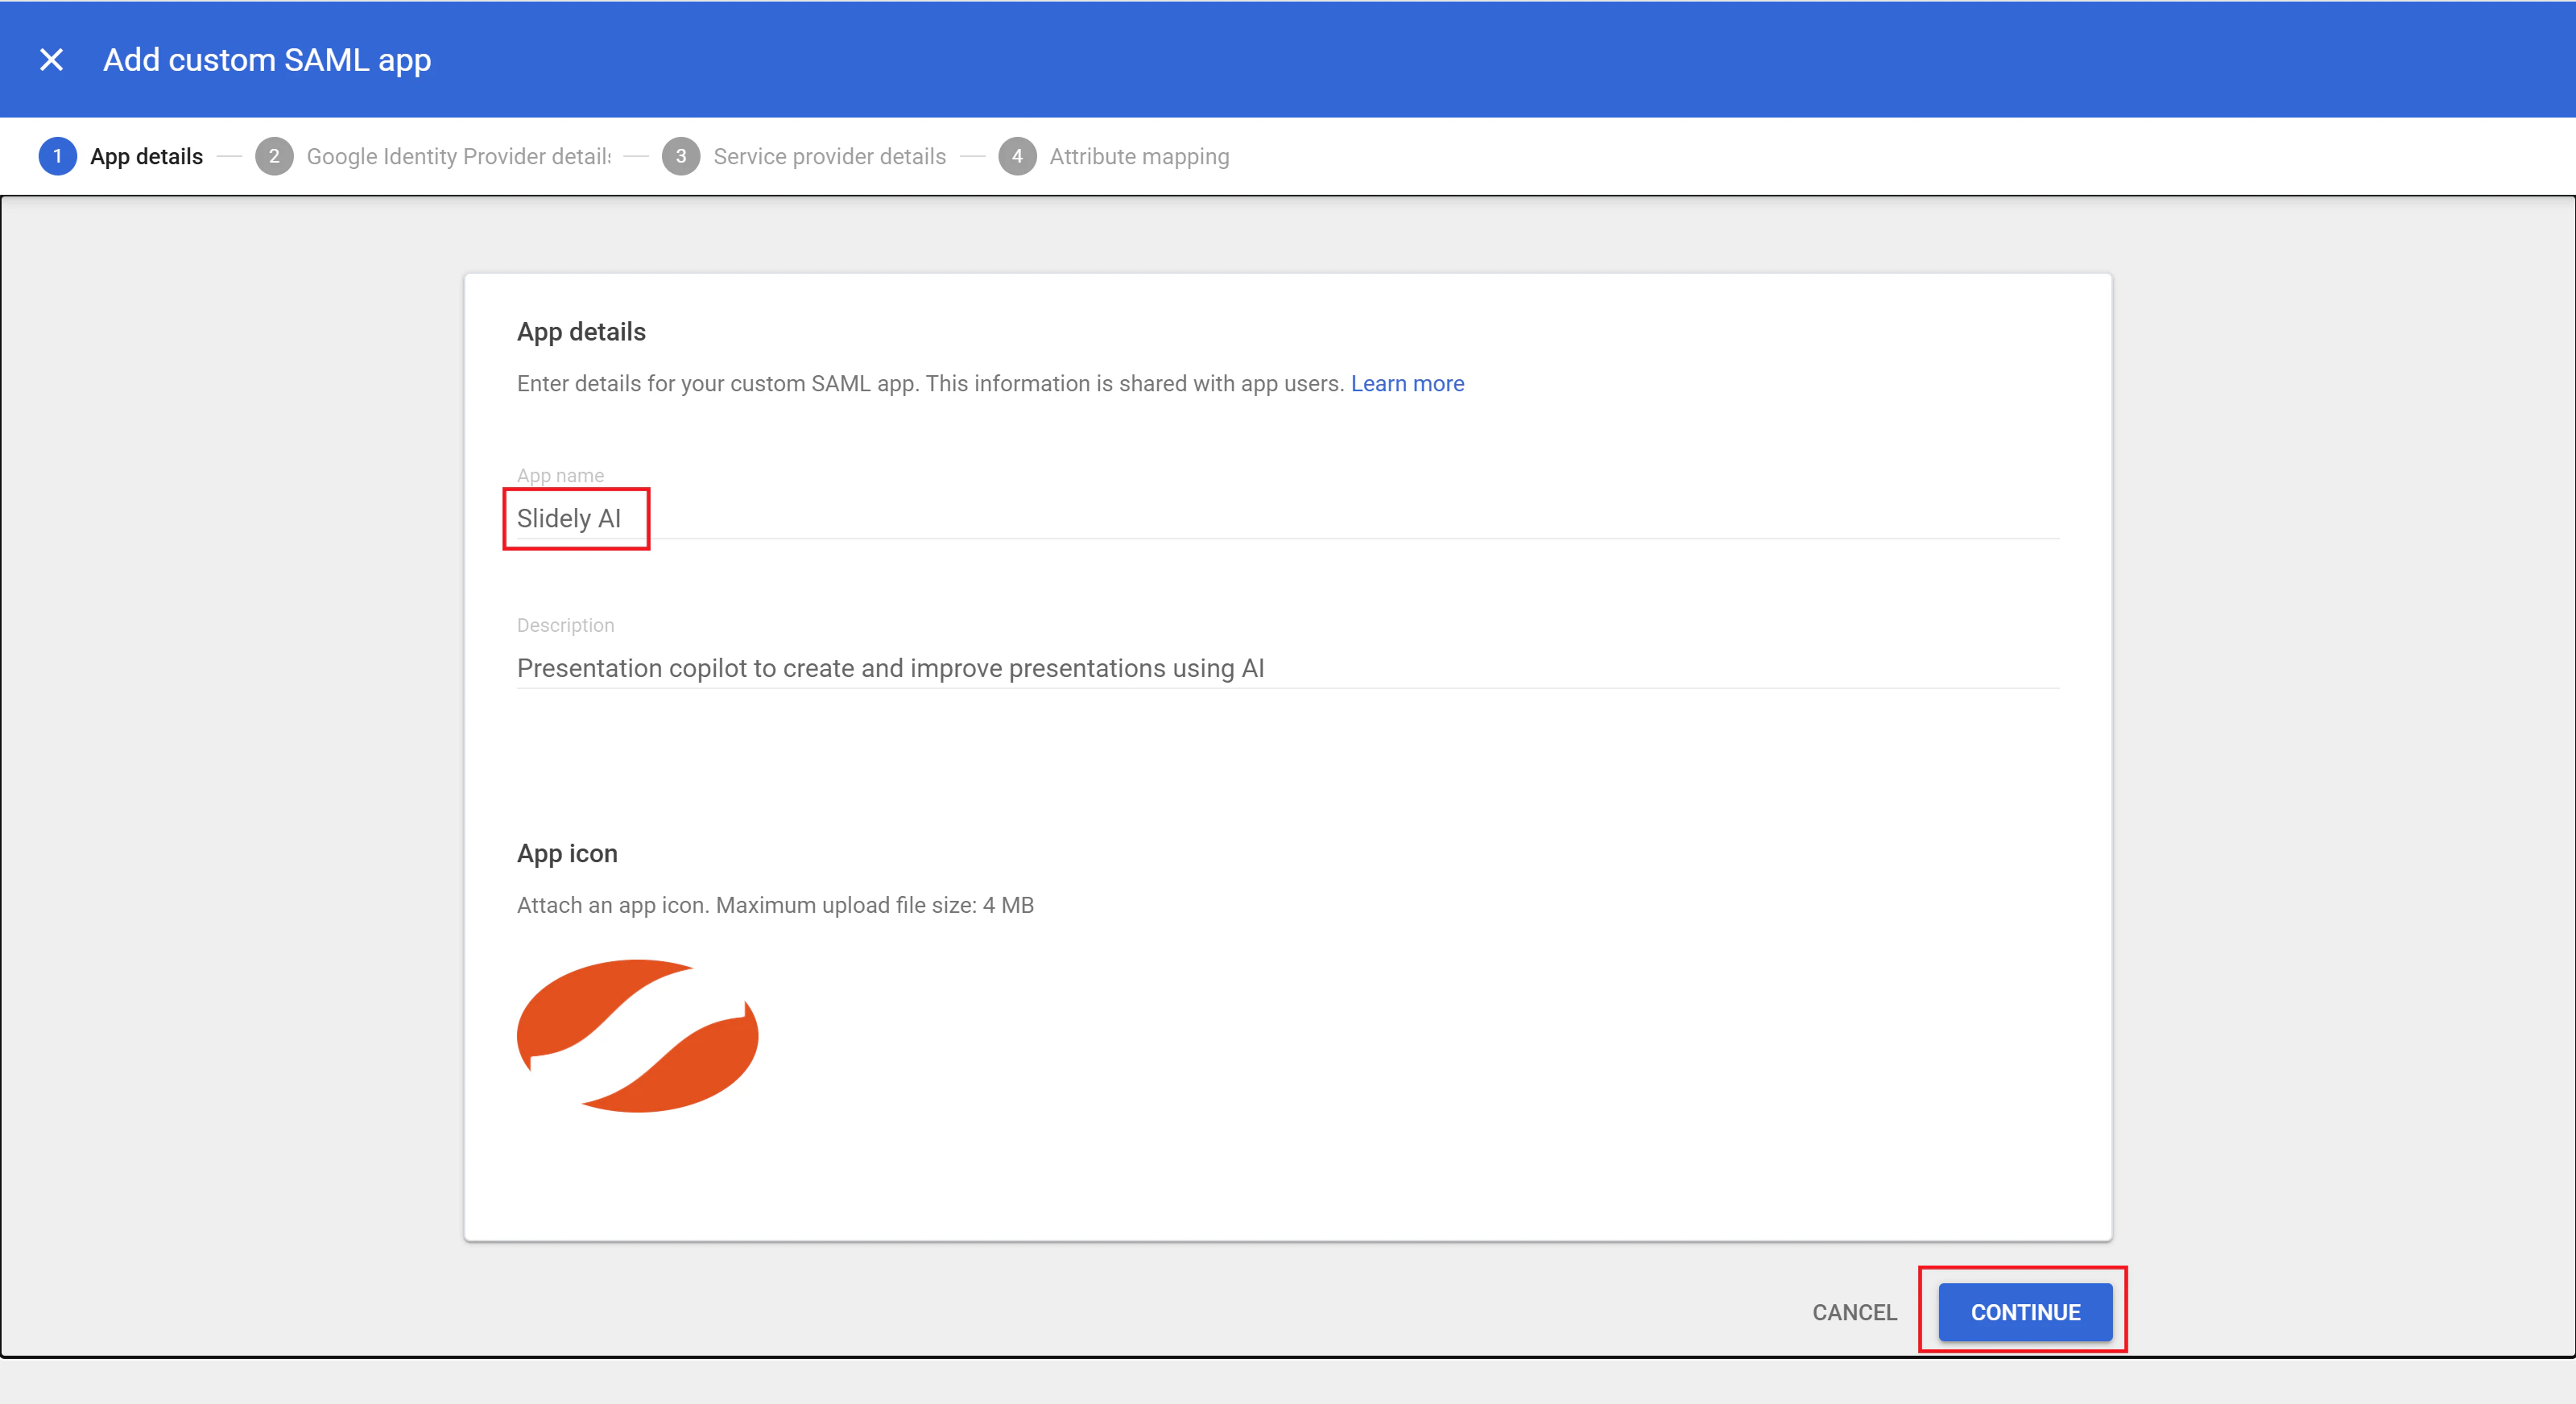The width and height of the screenshot is (2576, 1404).
Task: Click the CONTINUE button
Action: 2025,1312
